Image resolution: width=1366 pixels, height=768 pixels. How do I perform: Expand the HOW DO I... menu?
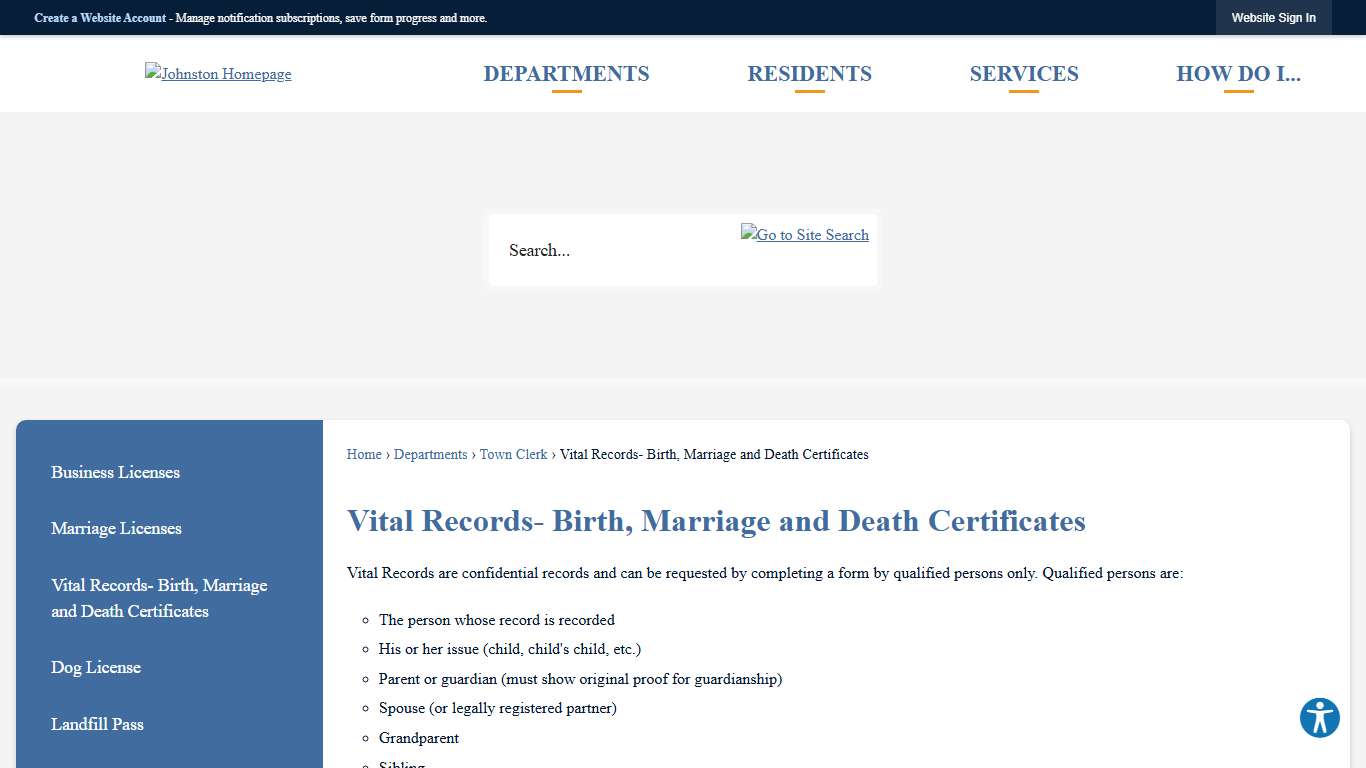1239,73
